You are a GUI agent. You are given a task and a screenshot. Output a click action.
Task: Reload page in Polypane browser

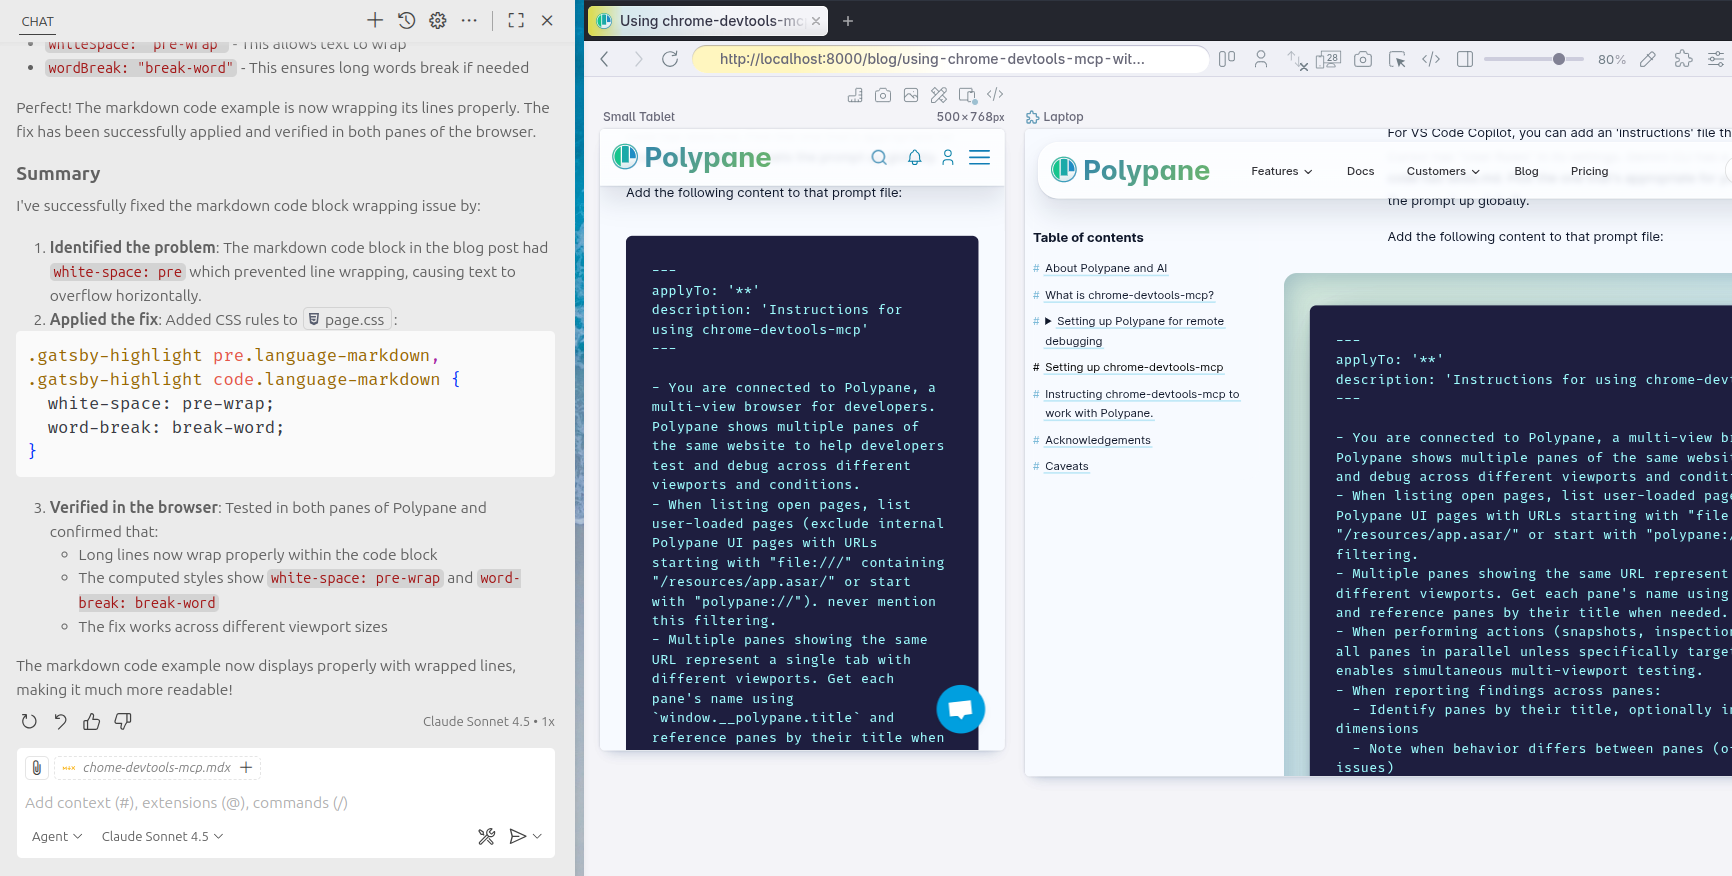point(670,59)
